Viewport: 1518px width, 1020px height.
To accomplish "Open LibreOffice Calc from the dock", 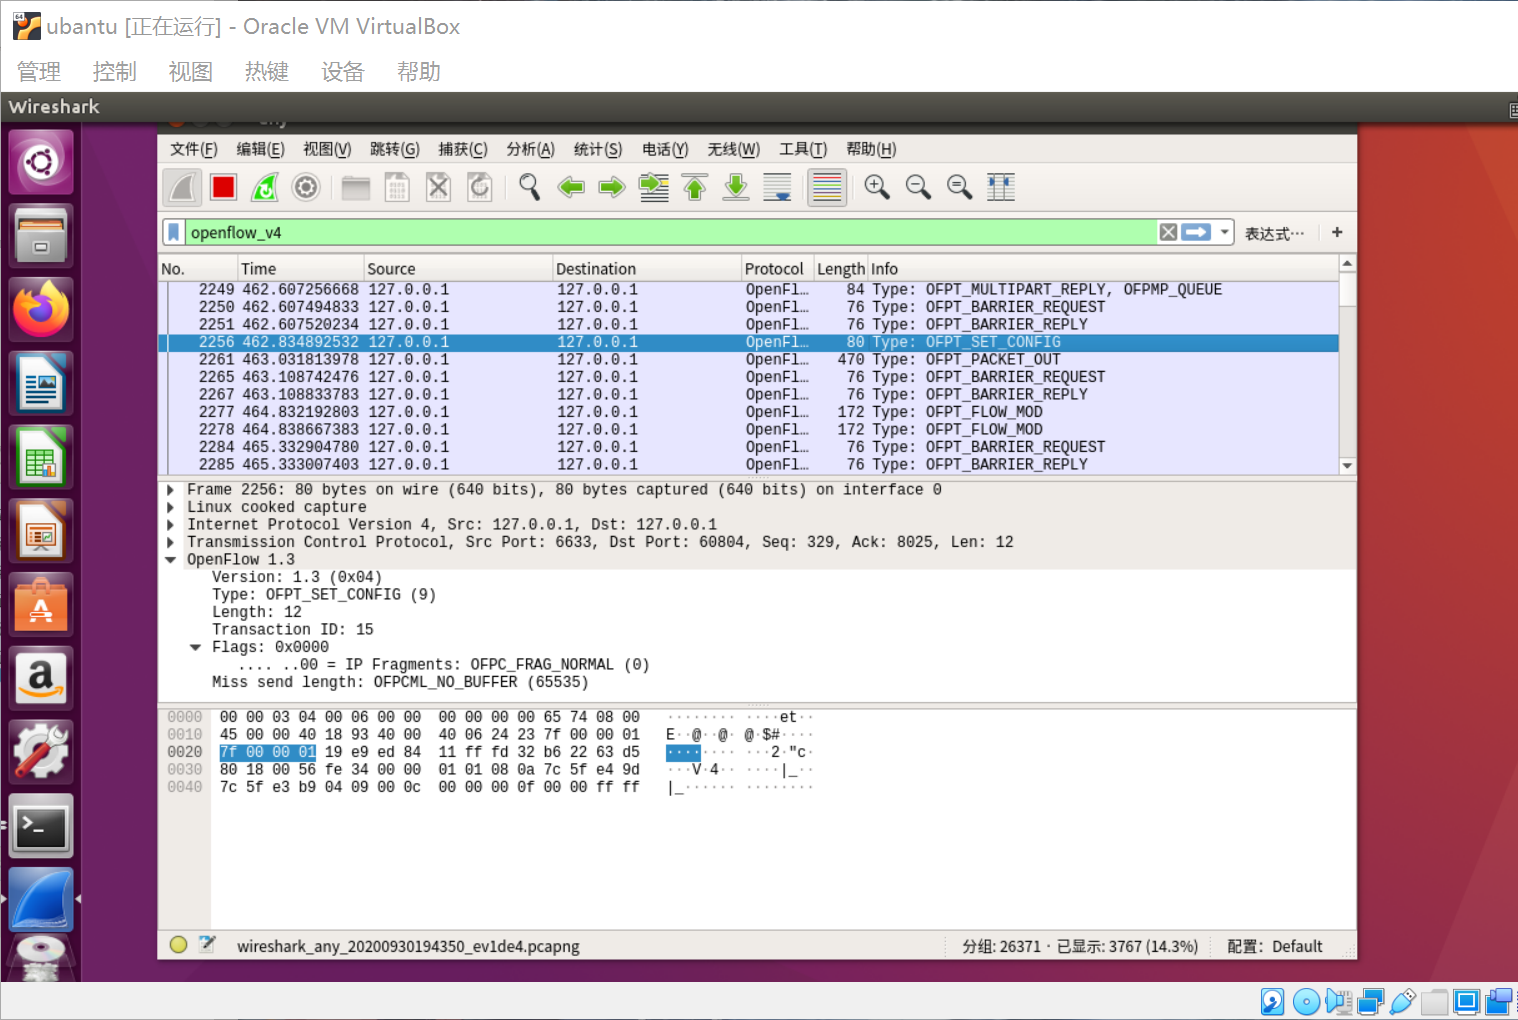I will click(41, 457).
